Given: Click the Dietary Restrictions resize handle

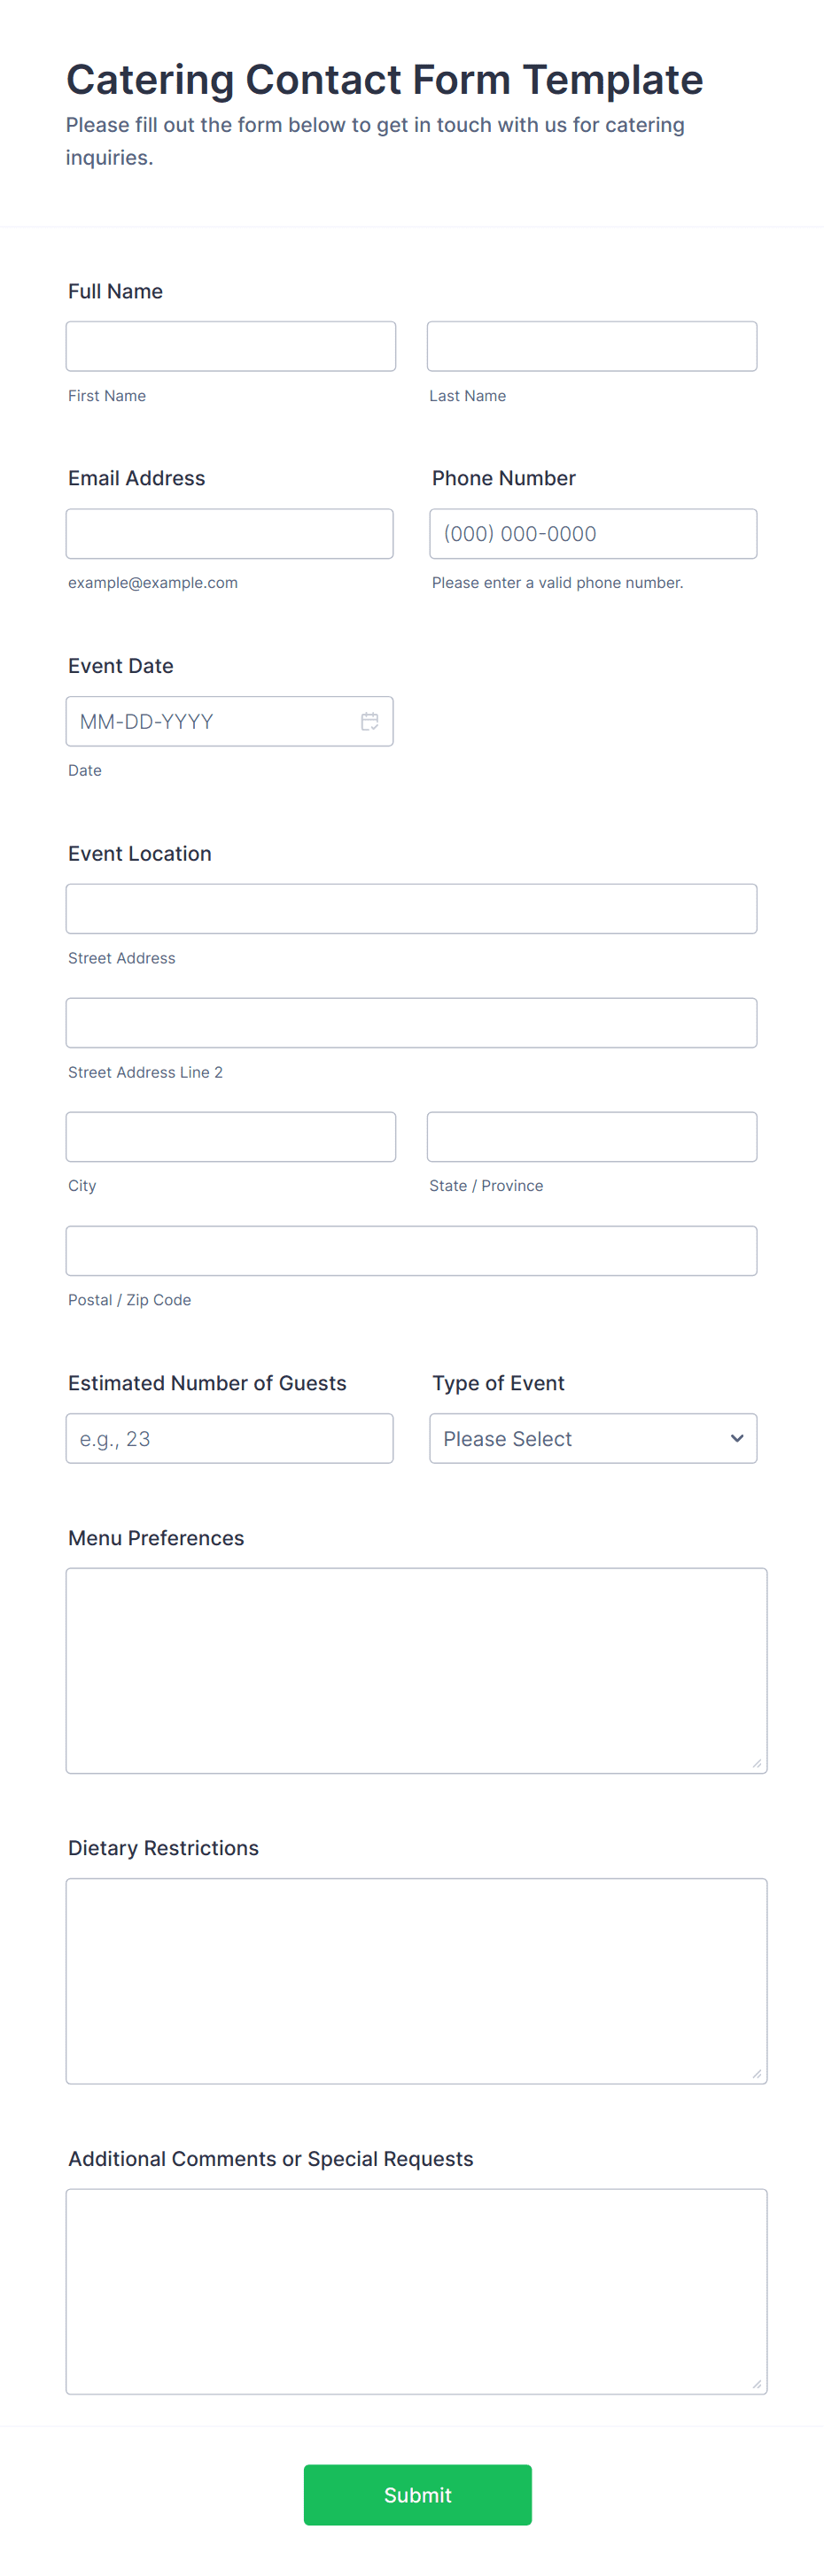Looking at the screenshot, I should 757,2072.
